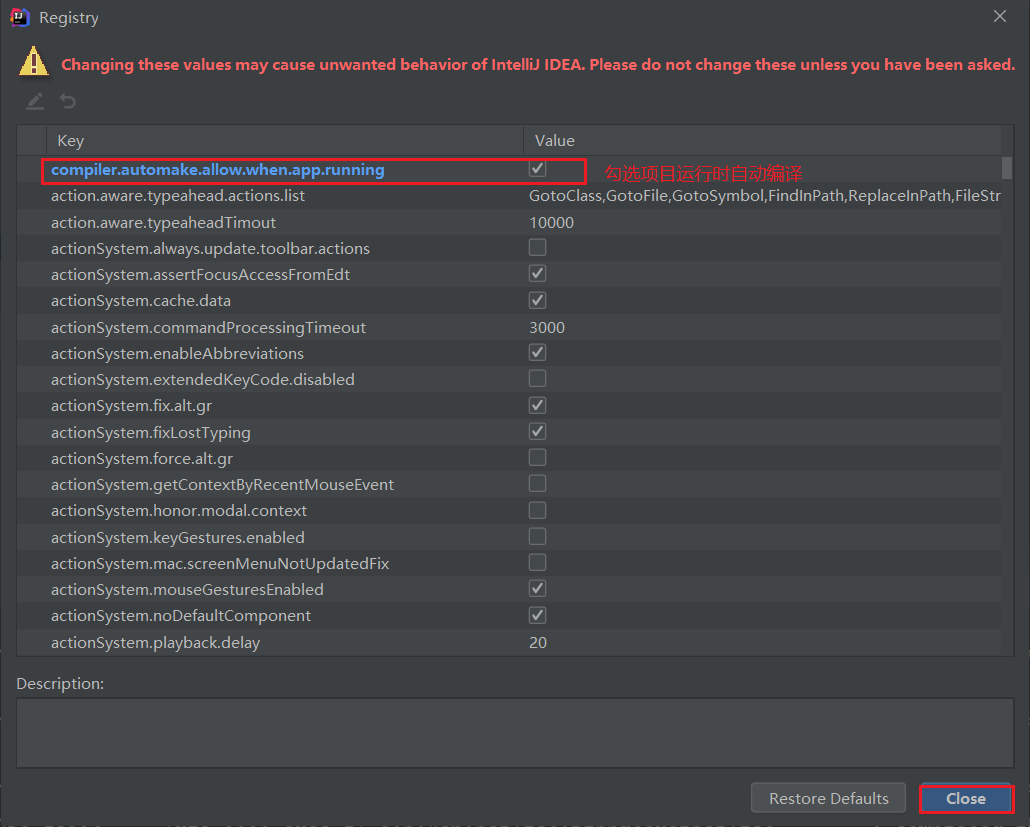The width and height of the screenshot is (1030, 827).
Task: Click the Restore Defaults button
Action: tap(828, 798)
